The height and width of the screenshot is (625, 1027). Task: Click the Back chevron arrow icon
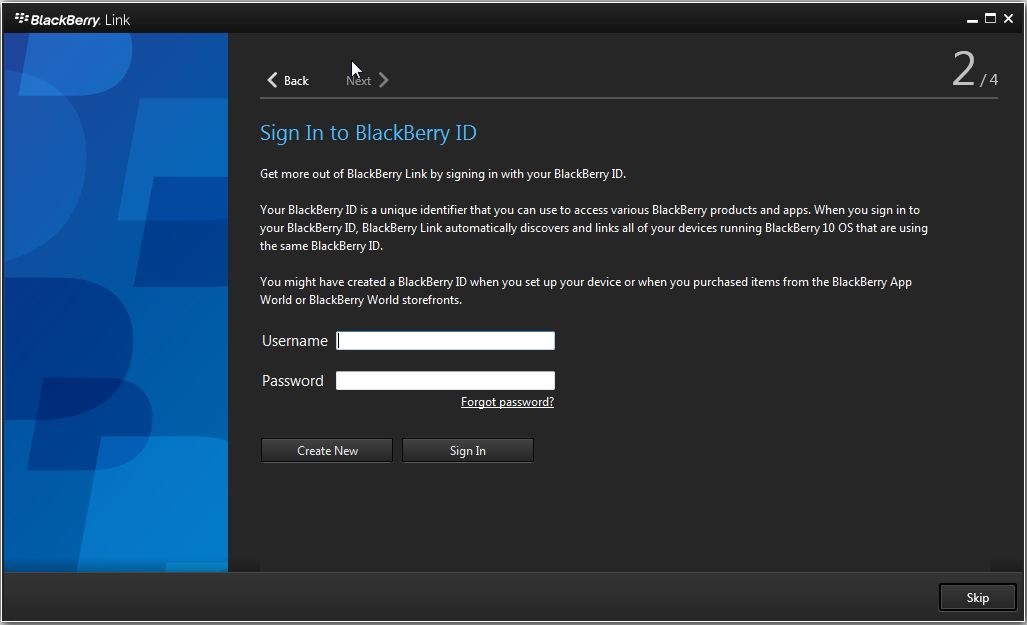pyautogui.click(x=272, y=80)
